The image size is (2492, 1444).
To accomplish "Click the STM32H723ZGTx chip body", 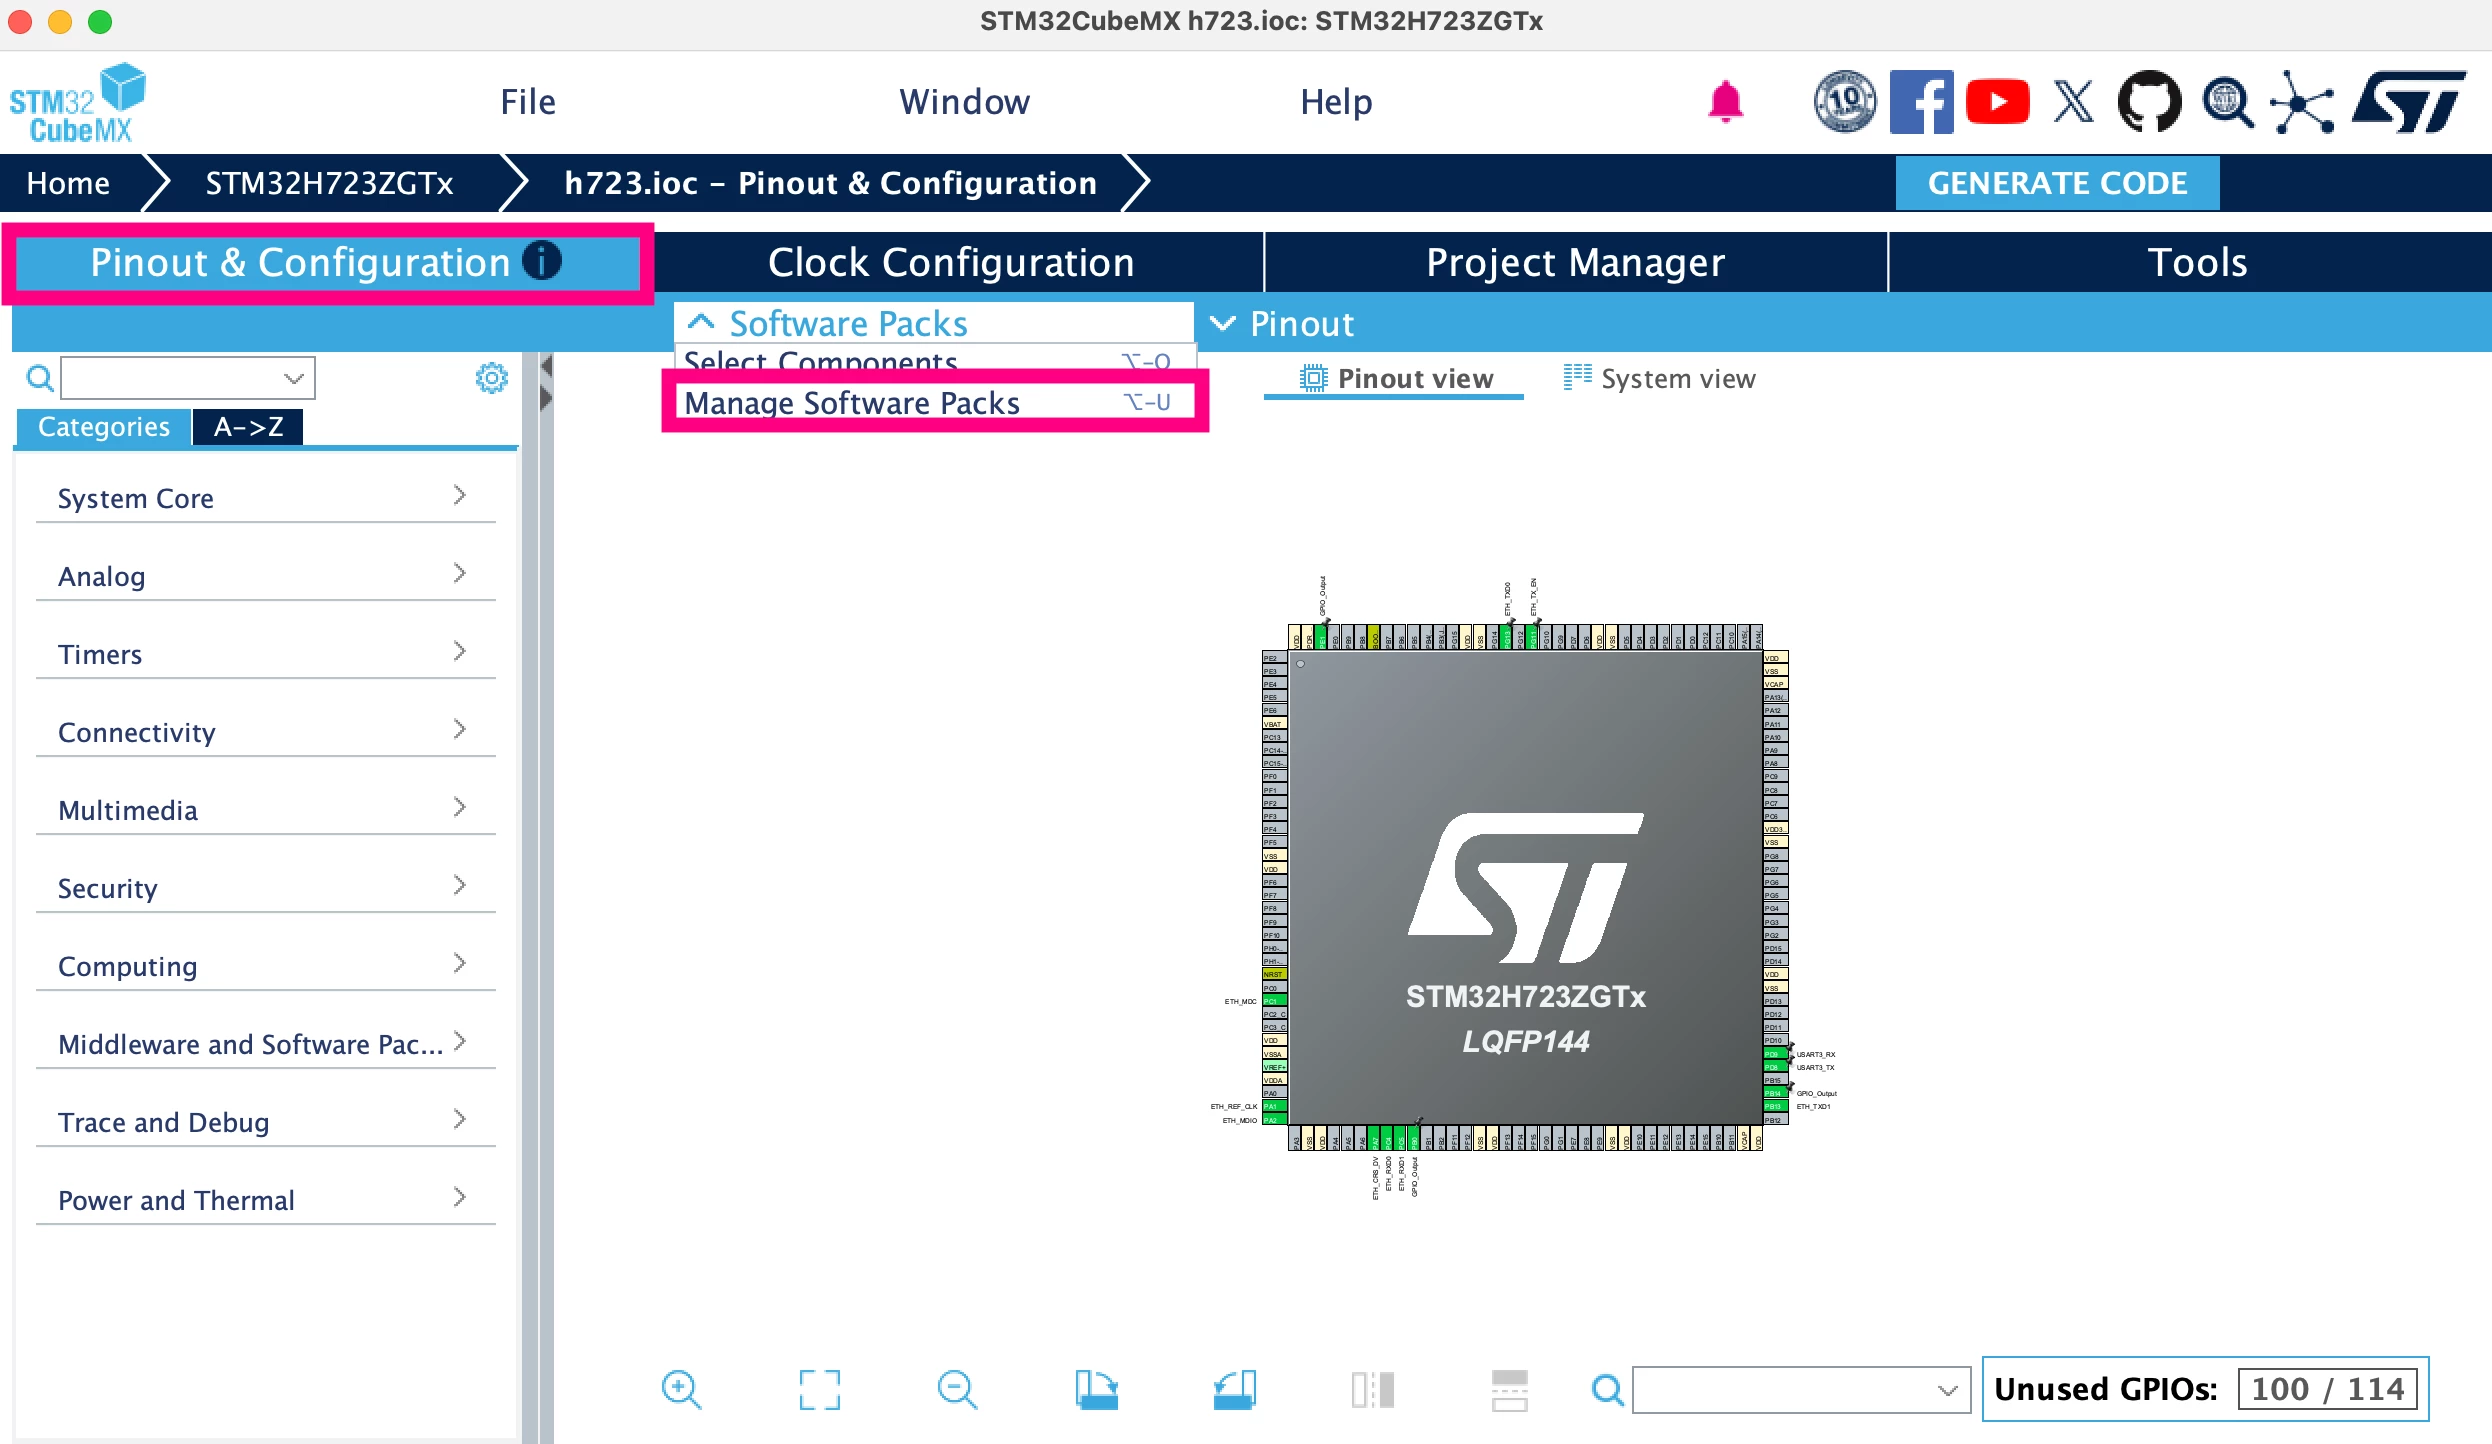I will click(x=1525, y=887).
